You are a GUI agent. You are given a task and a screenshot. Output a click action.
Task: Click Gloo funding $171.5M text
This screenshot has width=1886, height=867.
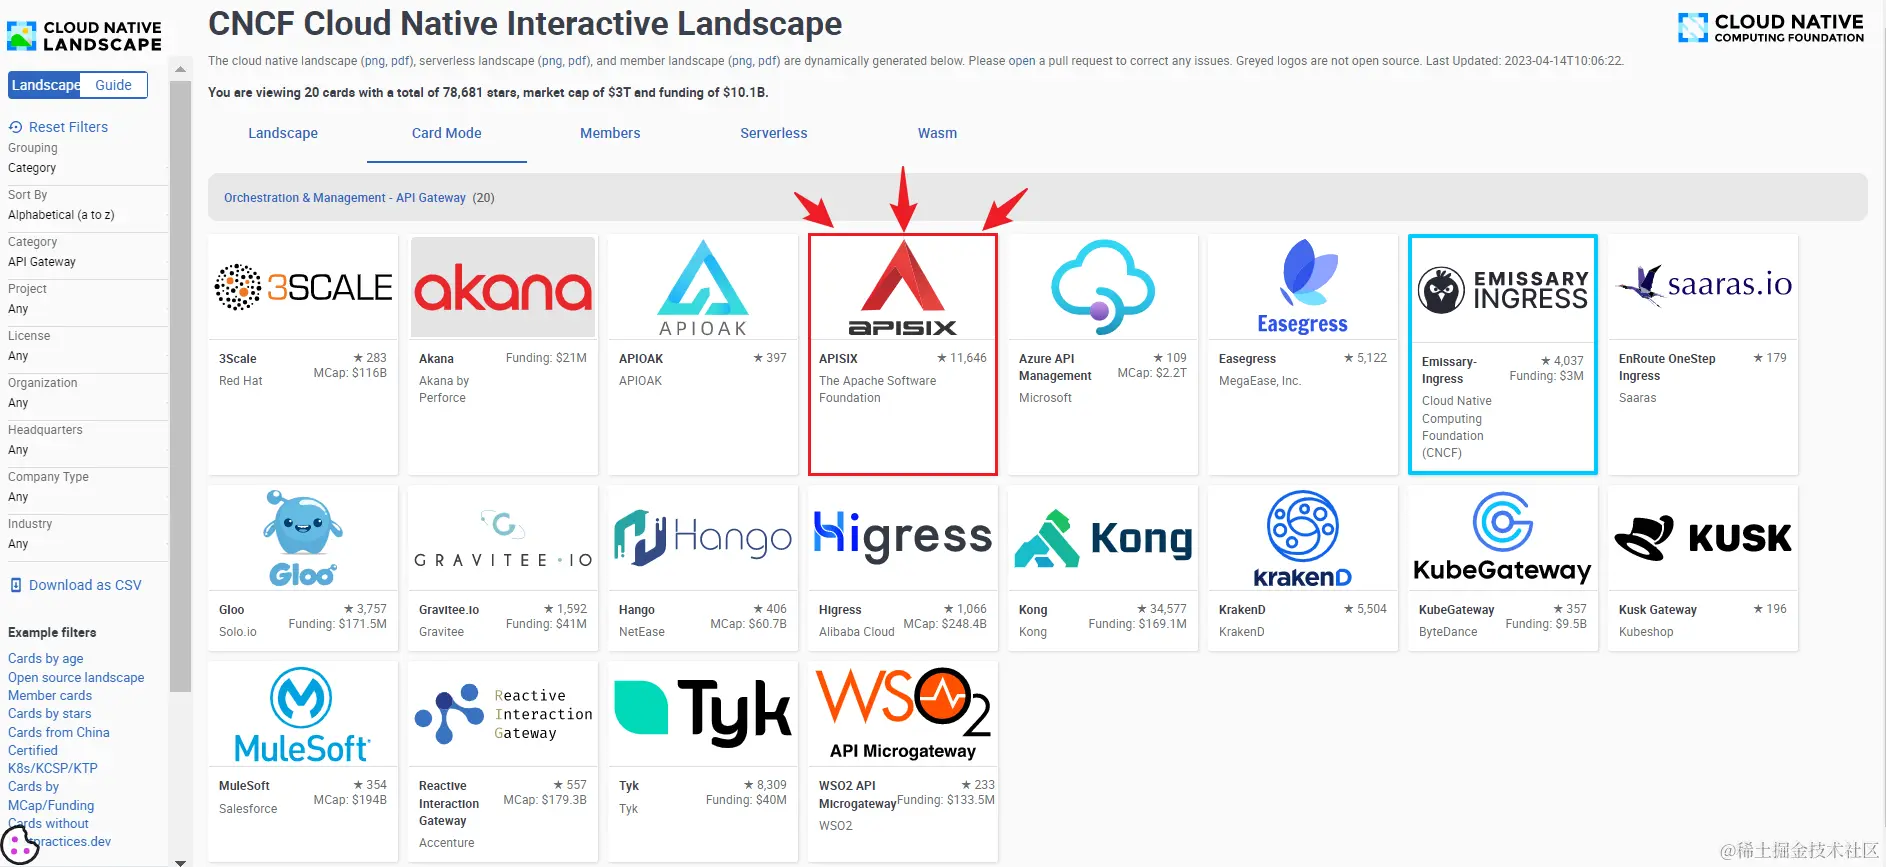tap(337, 624)
